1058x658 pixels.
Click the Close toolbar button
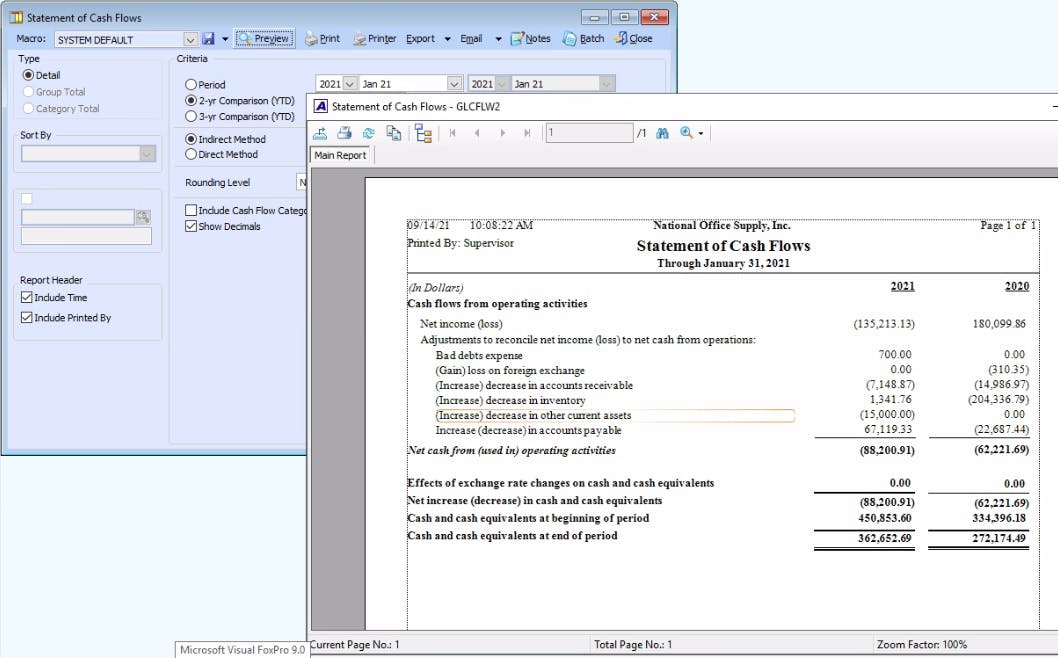634,38
